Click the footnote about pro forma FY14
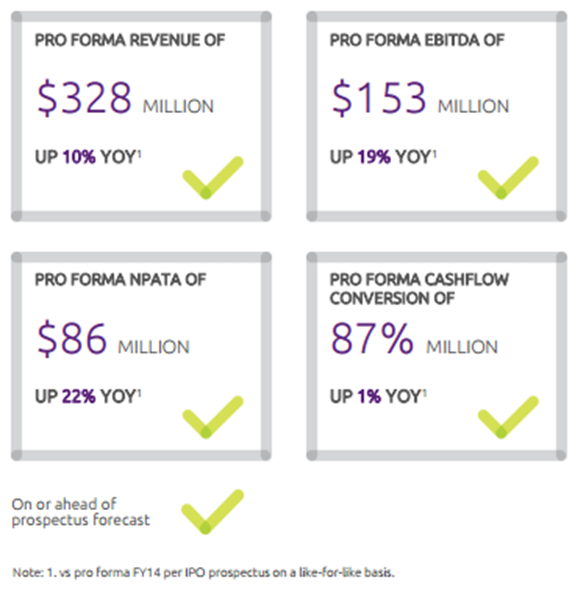 pos(203,572)
